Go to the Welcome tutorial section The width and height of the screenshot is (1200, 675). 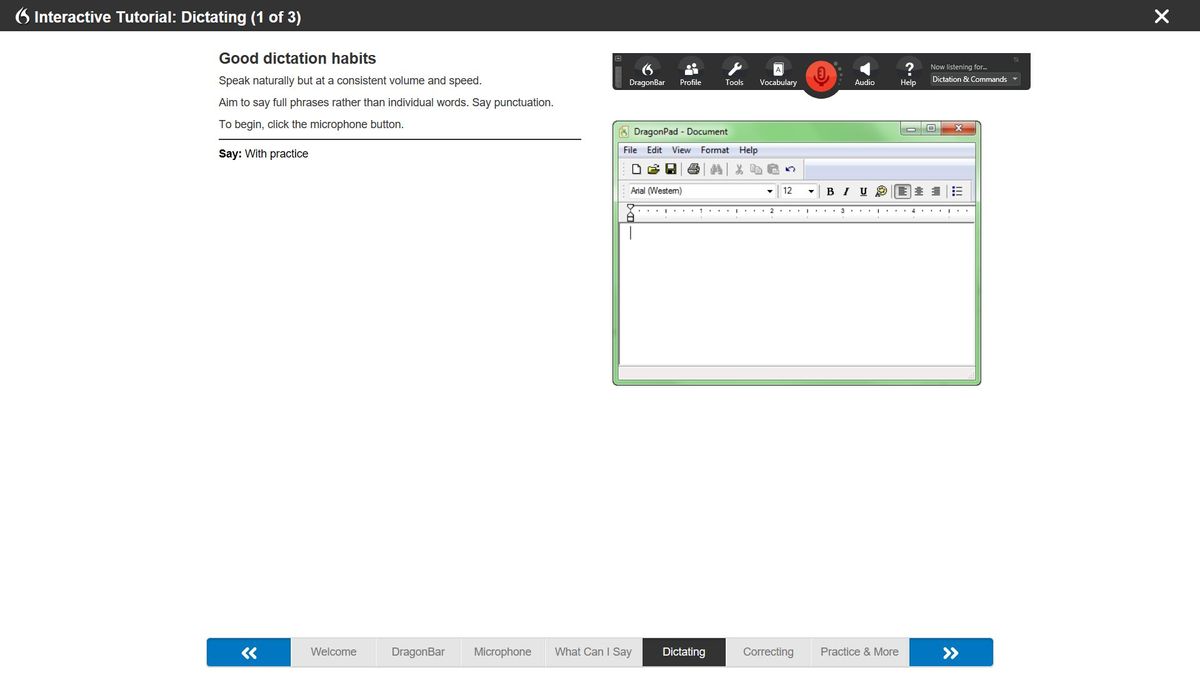point(333,651)
